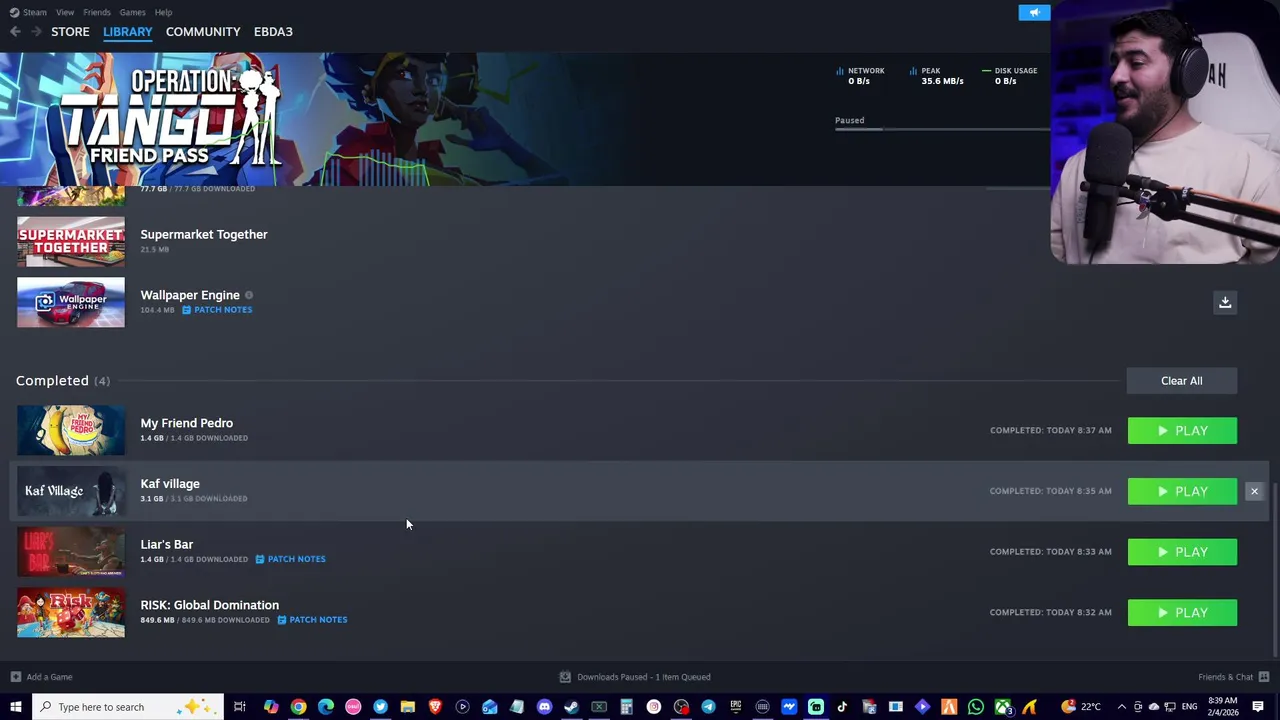Open RISK: Global Domination patch notes
1280x720 pixels.
pyautogui.click(x=312, y=620)
